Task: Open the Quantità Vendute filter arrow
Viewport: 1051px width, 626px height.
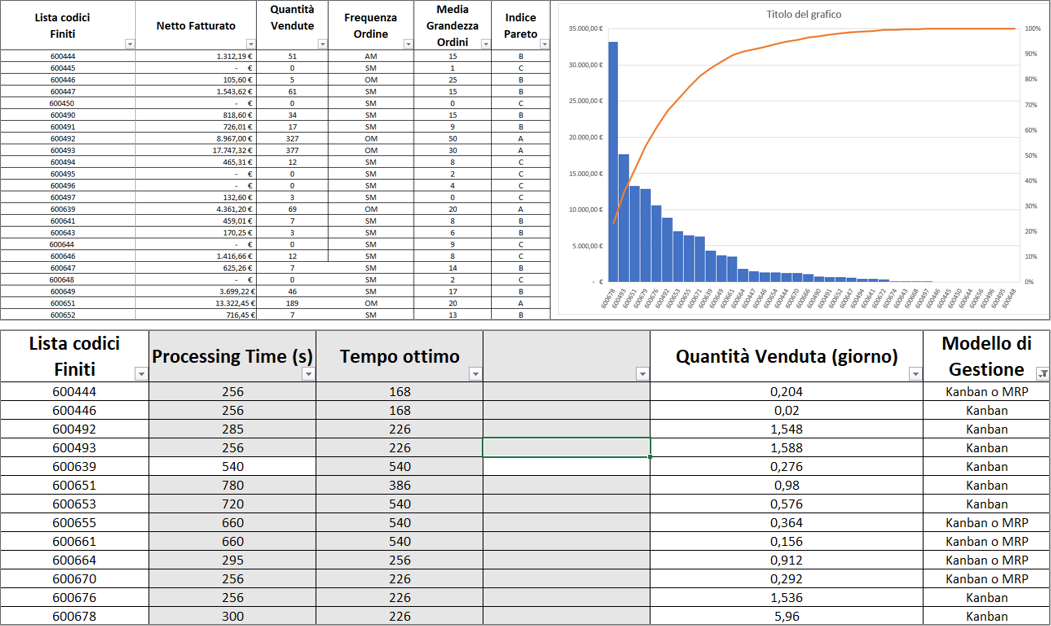Action: pyautogui.click(x=322, y=44)
